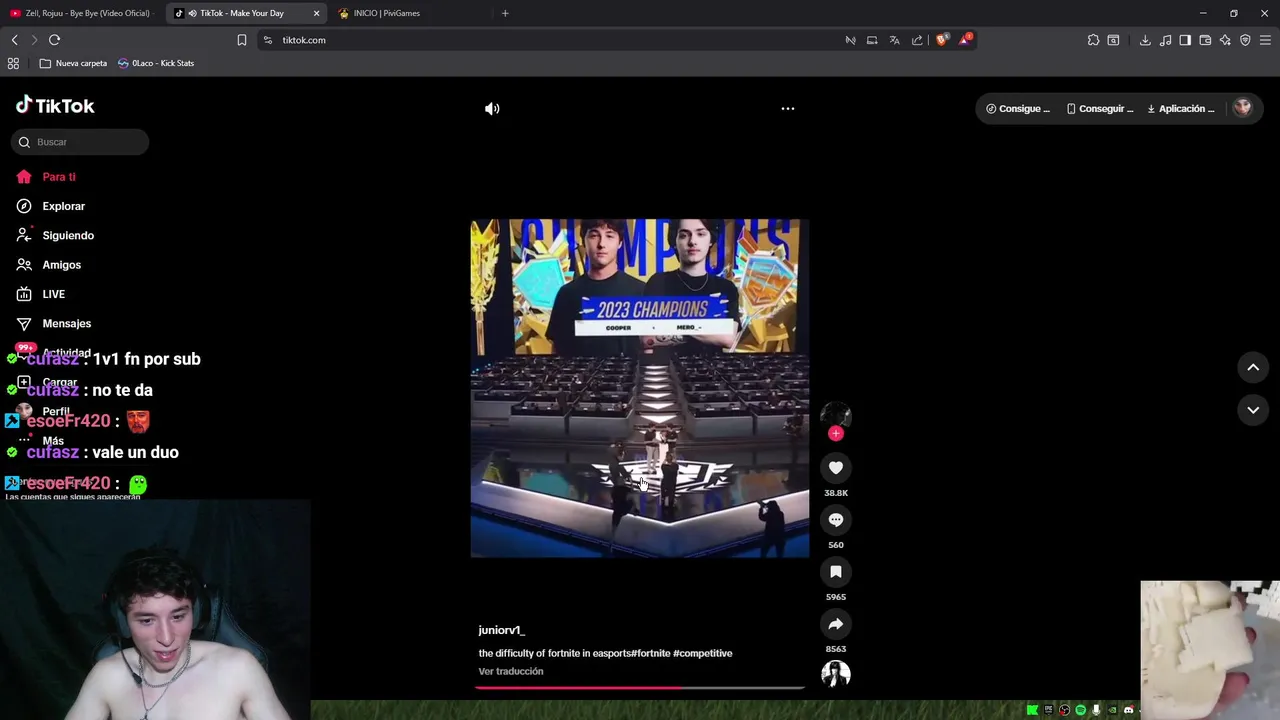
Task: Open the Leo AI sparkle icon
Action: pyautogui.click(x=1225, y=40)
